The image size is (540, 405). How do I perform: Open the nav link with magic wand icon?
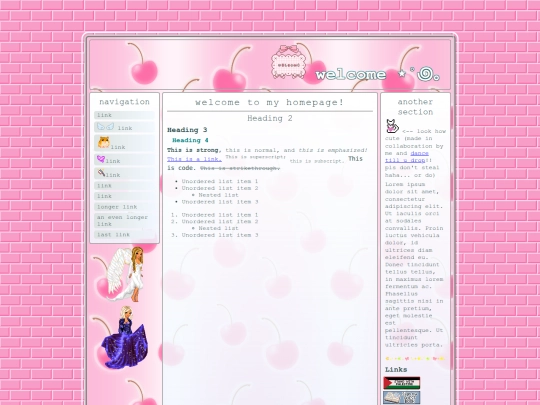(x=124, y=174)
